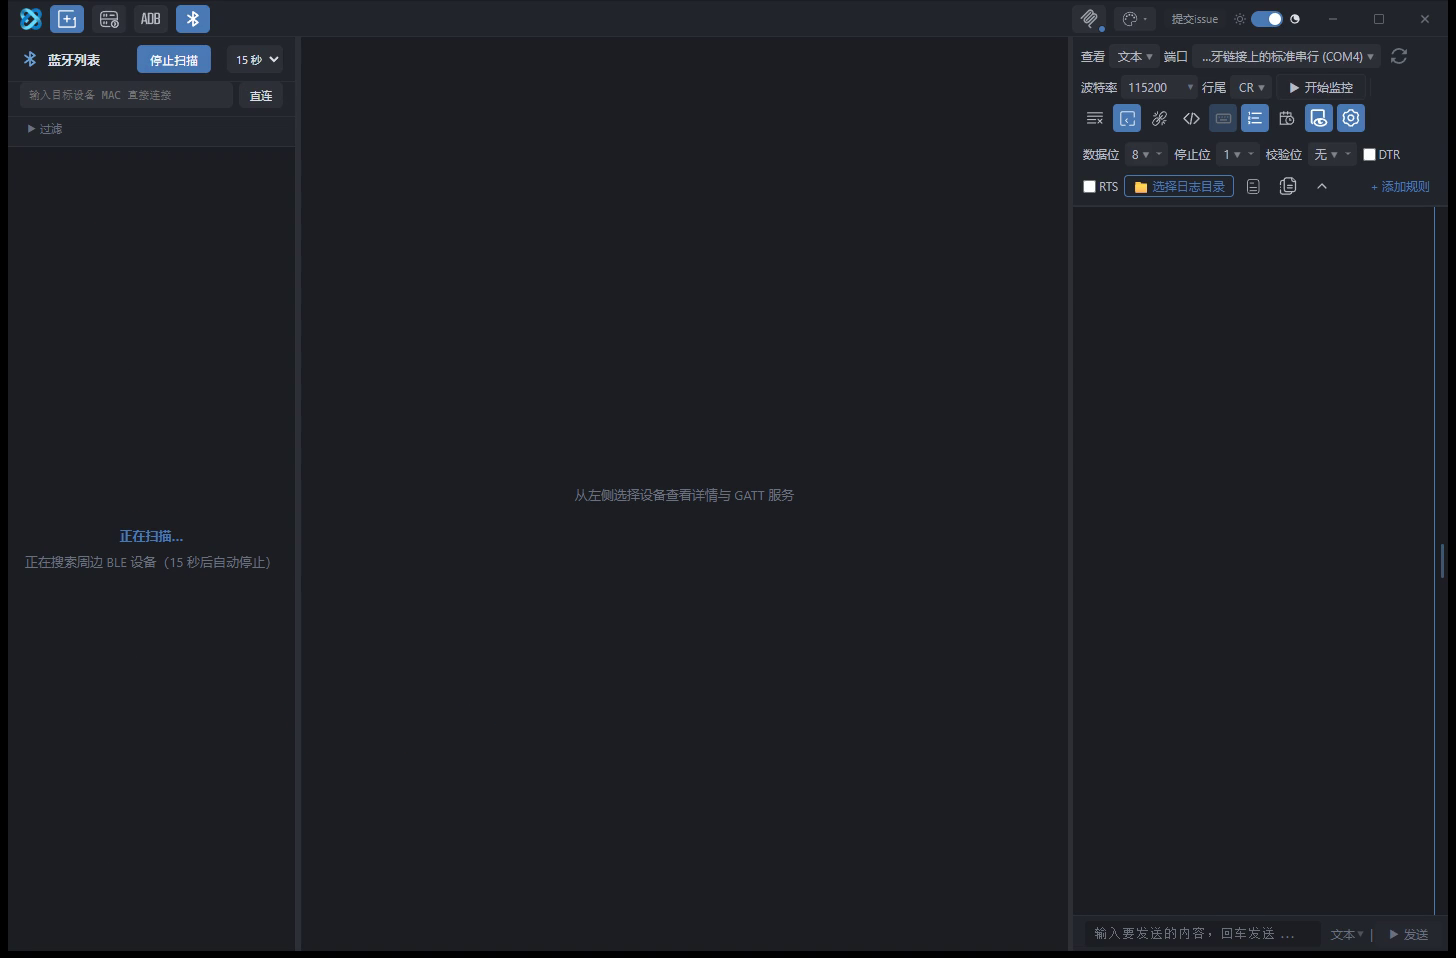
Task: Toggle the auto-scroll bracket icon
Action: 1127,118
